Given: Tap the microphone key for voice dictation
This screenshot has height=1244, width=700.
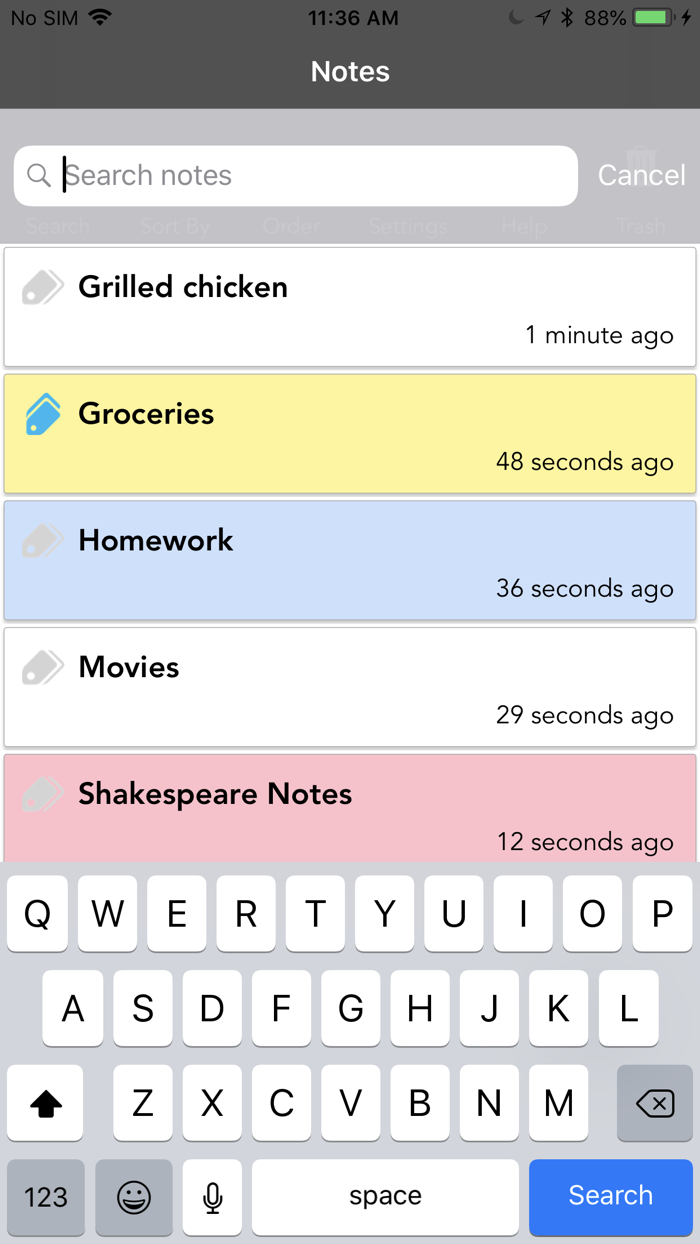Looking at the screenshot, I should click(x=211, y=1197).
